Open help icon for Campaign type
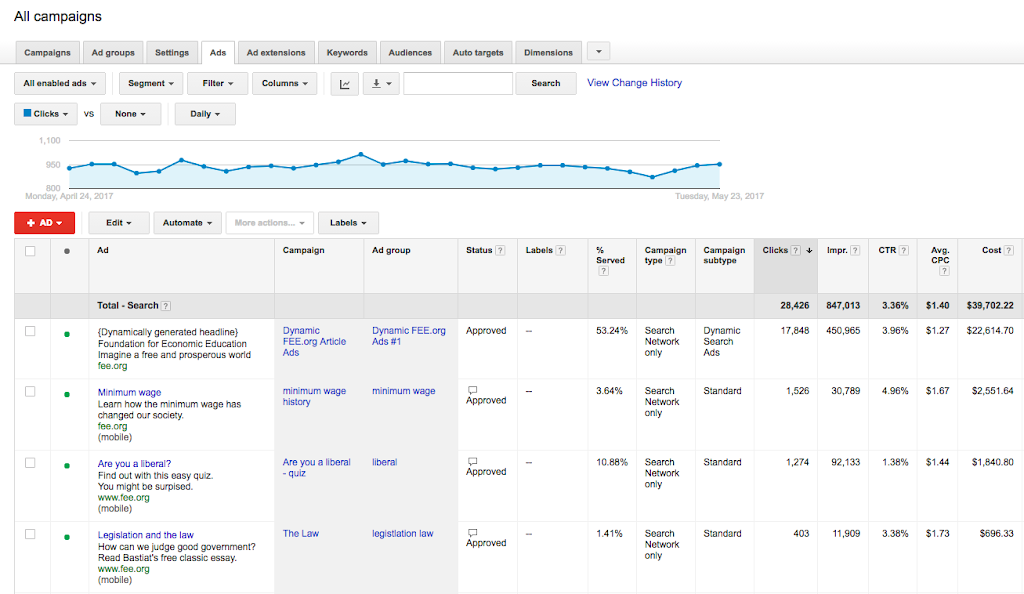This screenshot has height=594, width=1024. 670,260
